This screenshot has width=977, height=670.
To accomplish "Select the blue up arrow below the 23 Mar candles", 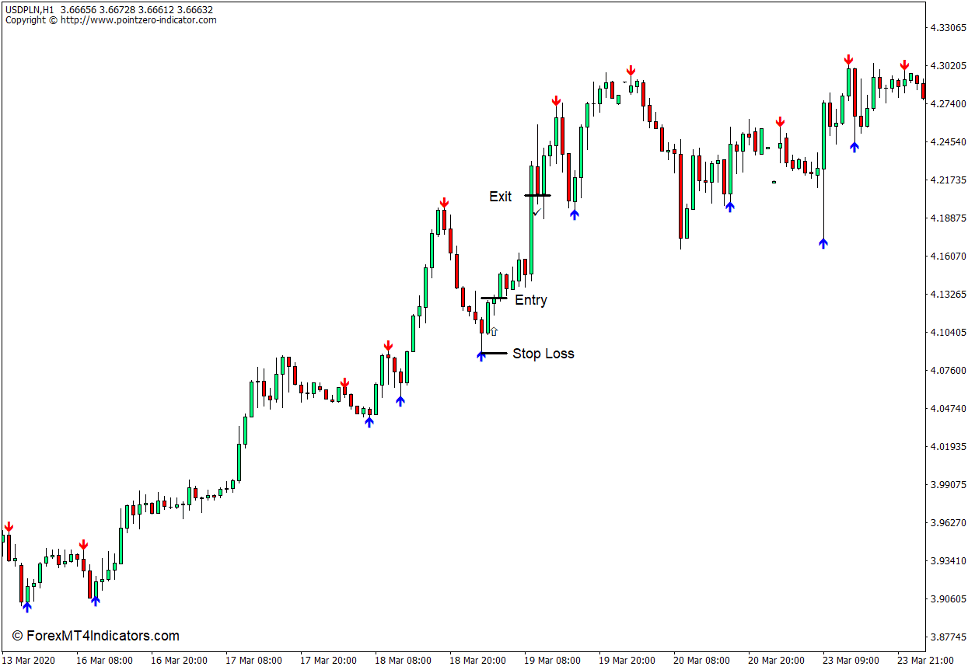I will click(x=854, y=146).
